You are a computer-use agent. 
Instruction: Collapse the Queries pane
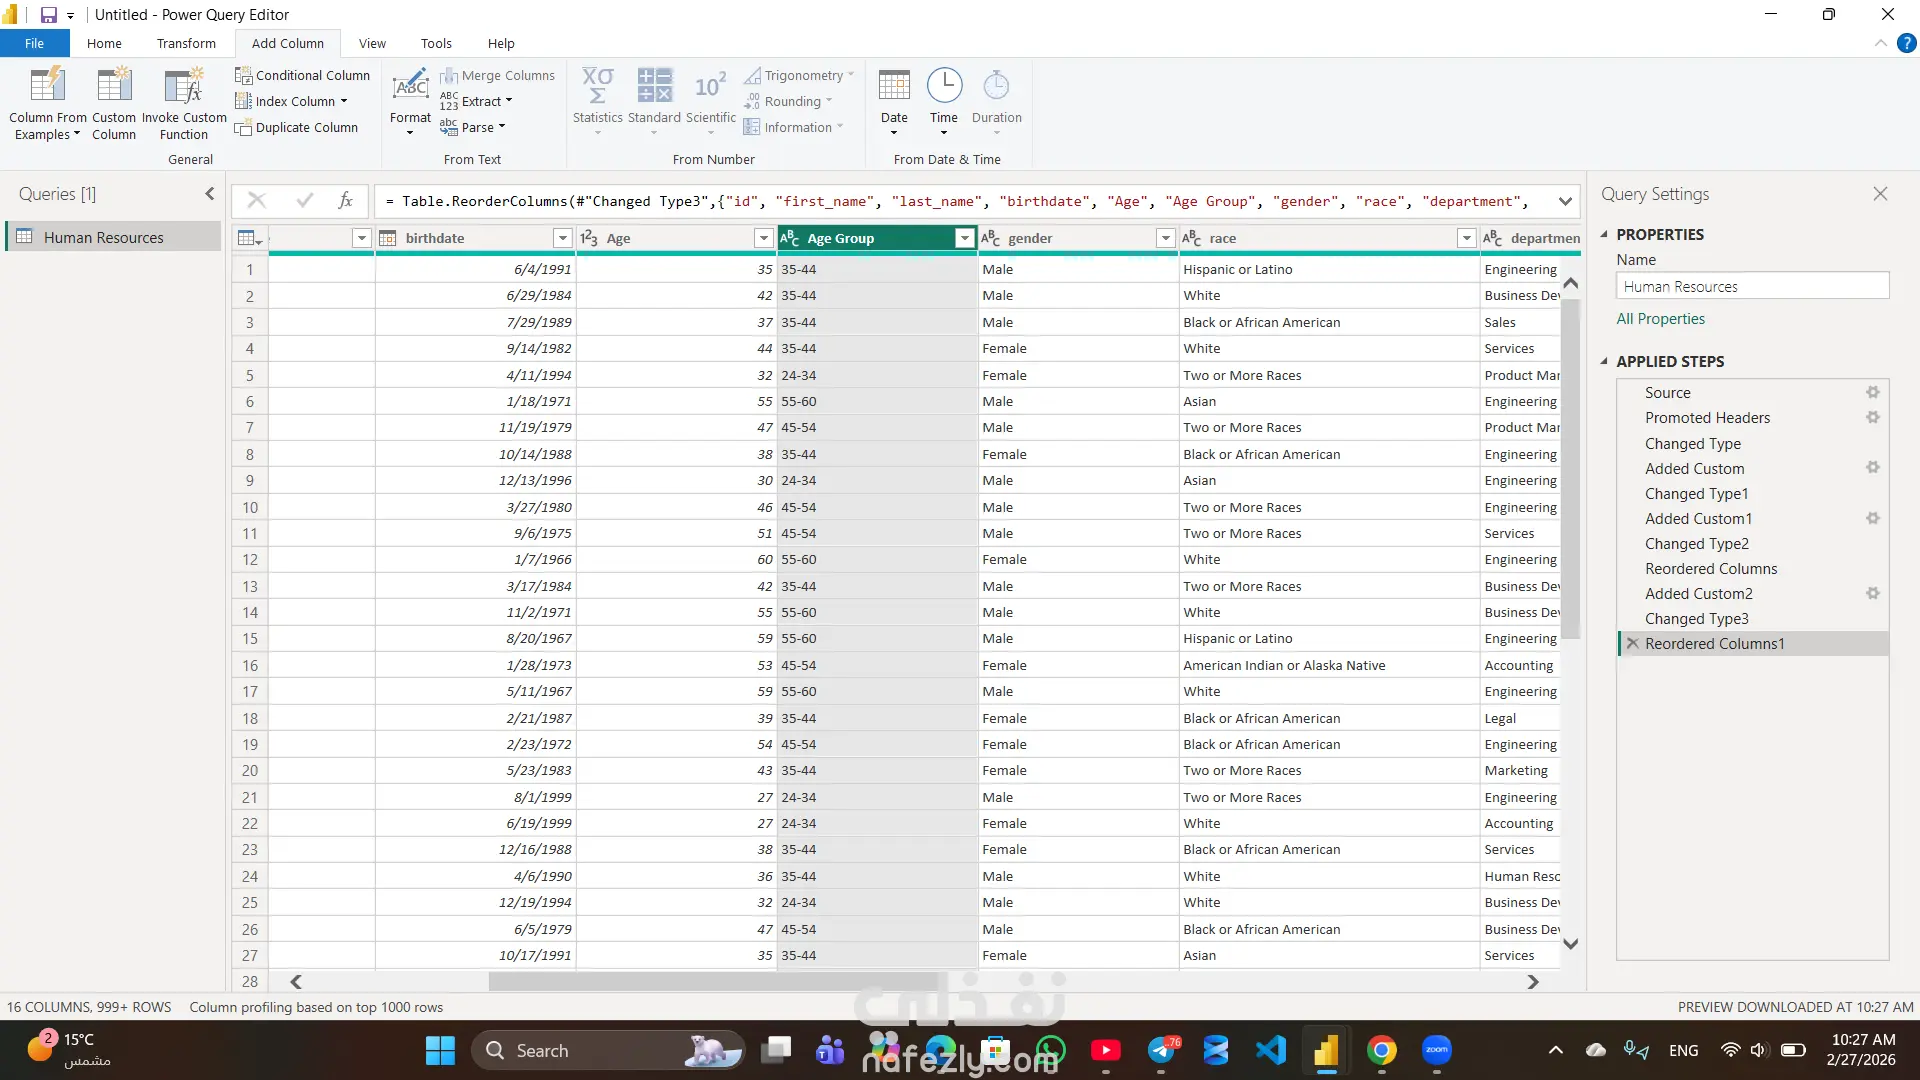tap(210, 194)
